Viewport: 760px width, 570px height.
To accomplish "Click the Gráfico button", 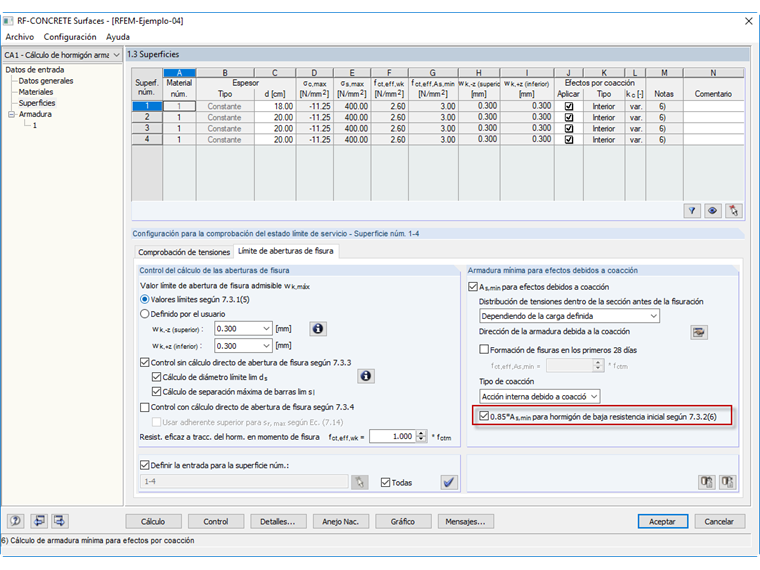I will (403, 522).
